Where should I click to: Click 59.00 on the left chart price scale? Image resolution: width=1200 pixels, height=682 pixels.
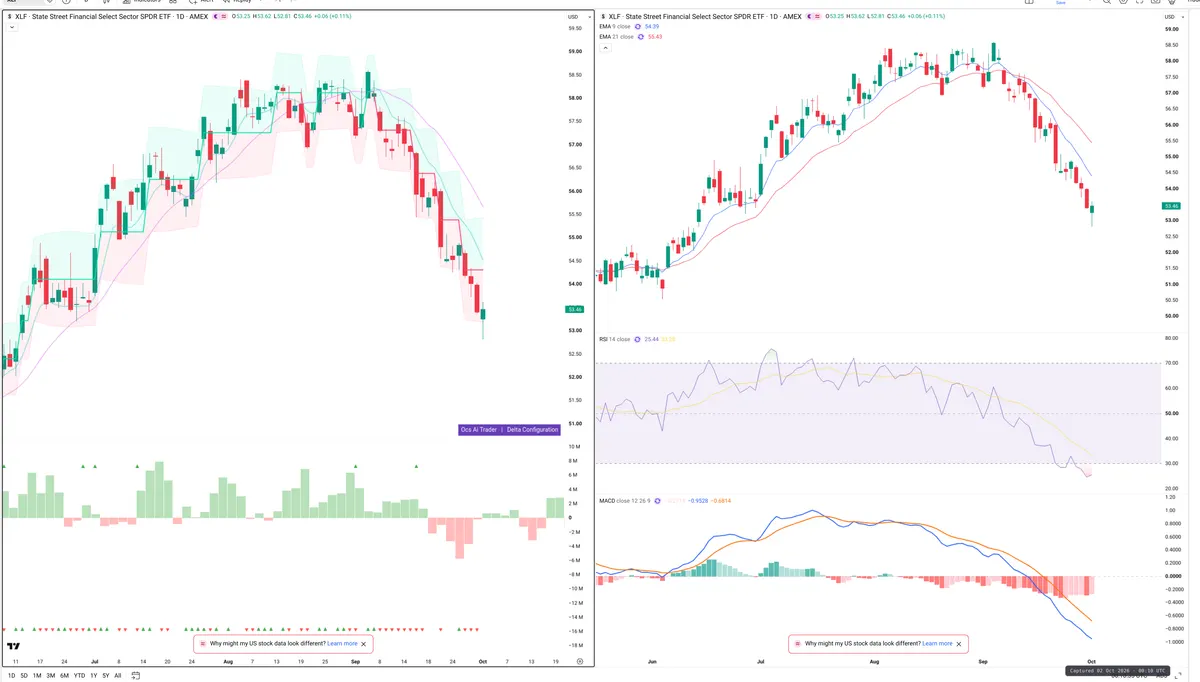(576, 51)
